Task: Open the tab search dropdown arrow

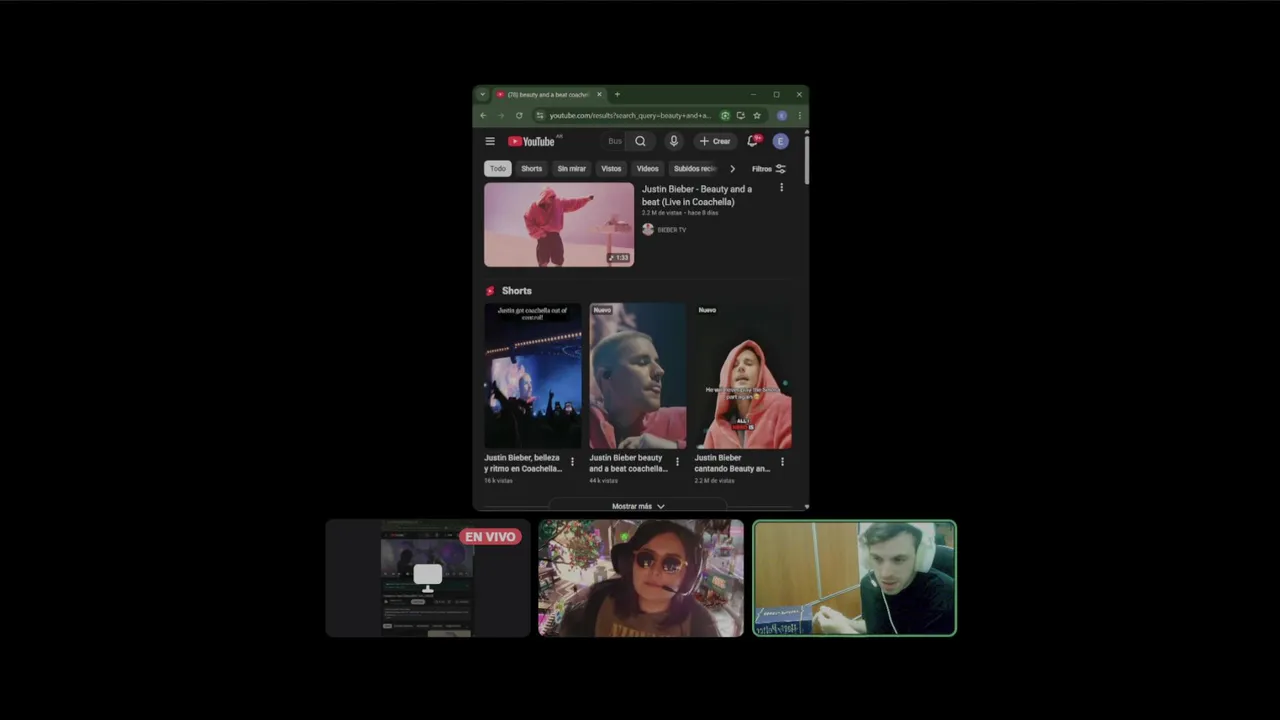Action: coord(482,94)
